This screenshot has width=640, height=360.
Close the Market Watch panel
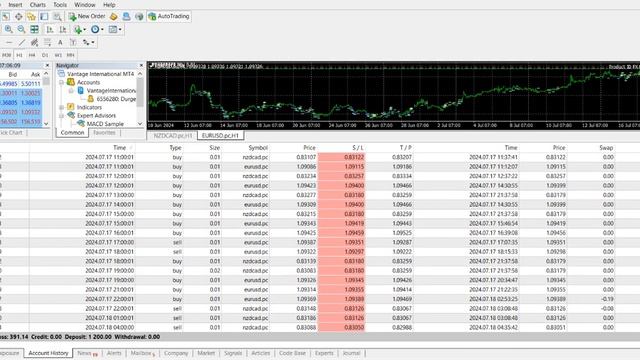pyautogui.click(x=47, y=65)
